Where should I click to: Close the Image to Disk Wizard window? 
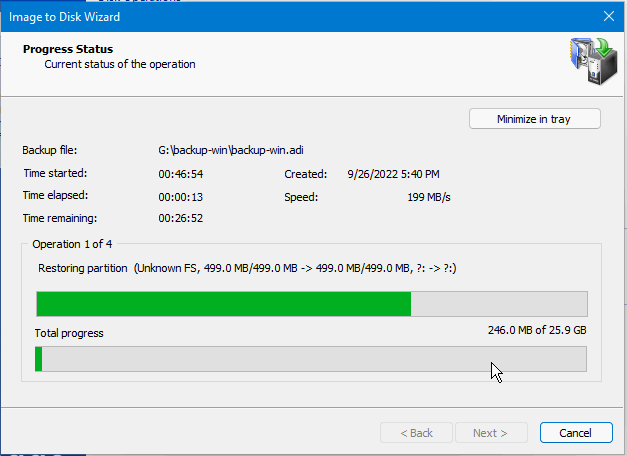[x=609, y=16]
